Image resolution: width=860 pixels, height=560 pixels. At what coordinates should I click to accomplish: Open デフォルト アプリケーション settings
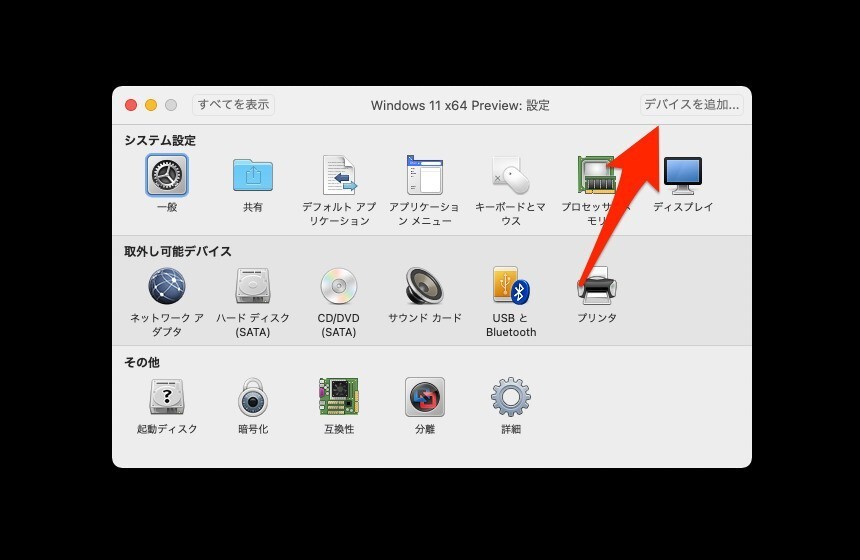point(339,175)
